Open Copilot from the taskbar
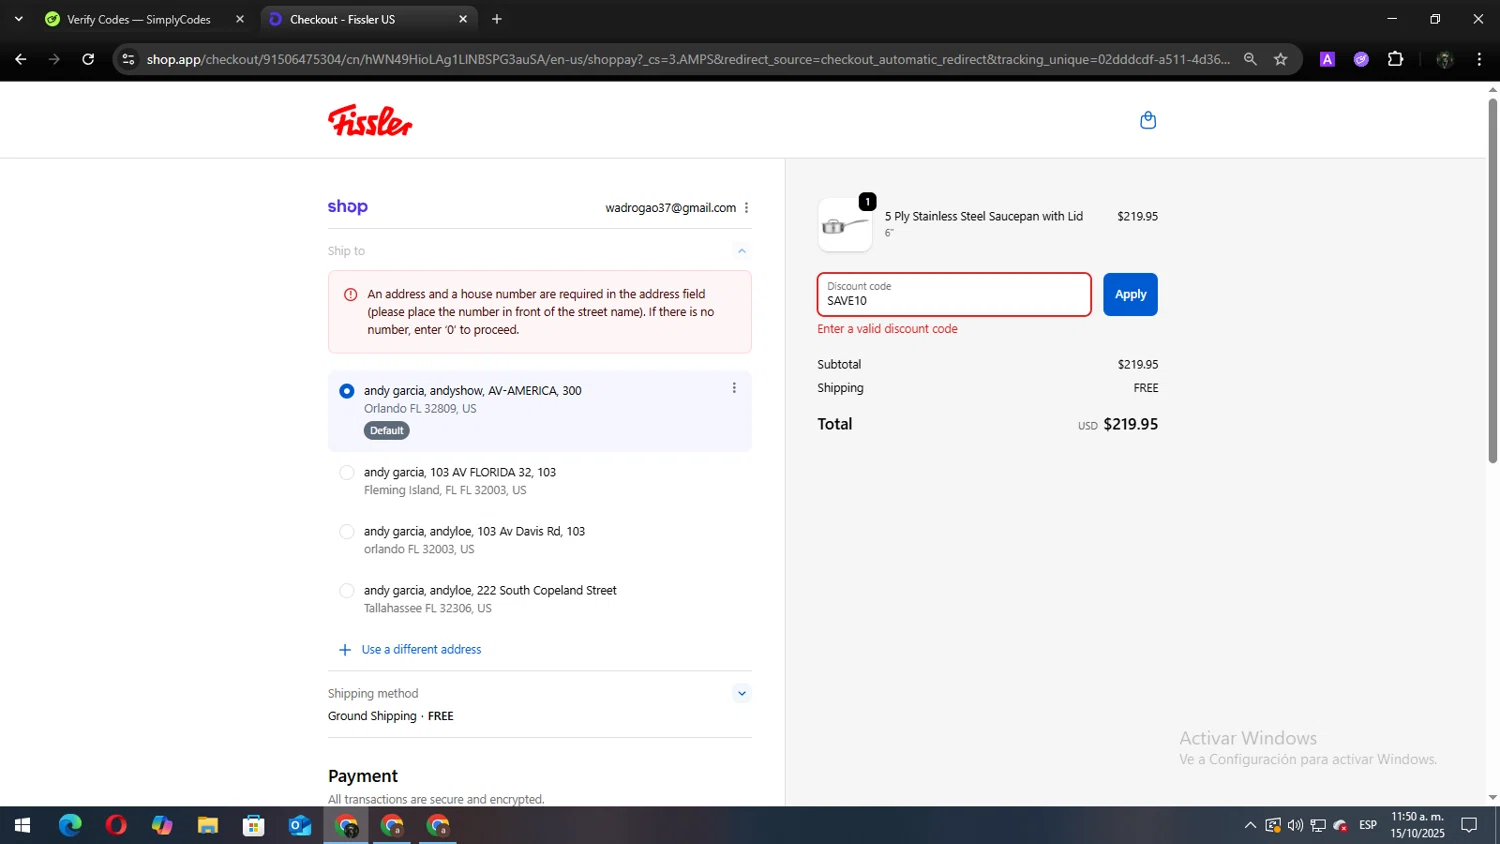Image resolution: width=1500 pixels, height=844 pixels. click(162, 825)
